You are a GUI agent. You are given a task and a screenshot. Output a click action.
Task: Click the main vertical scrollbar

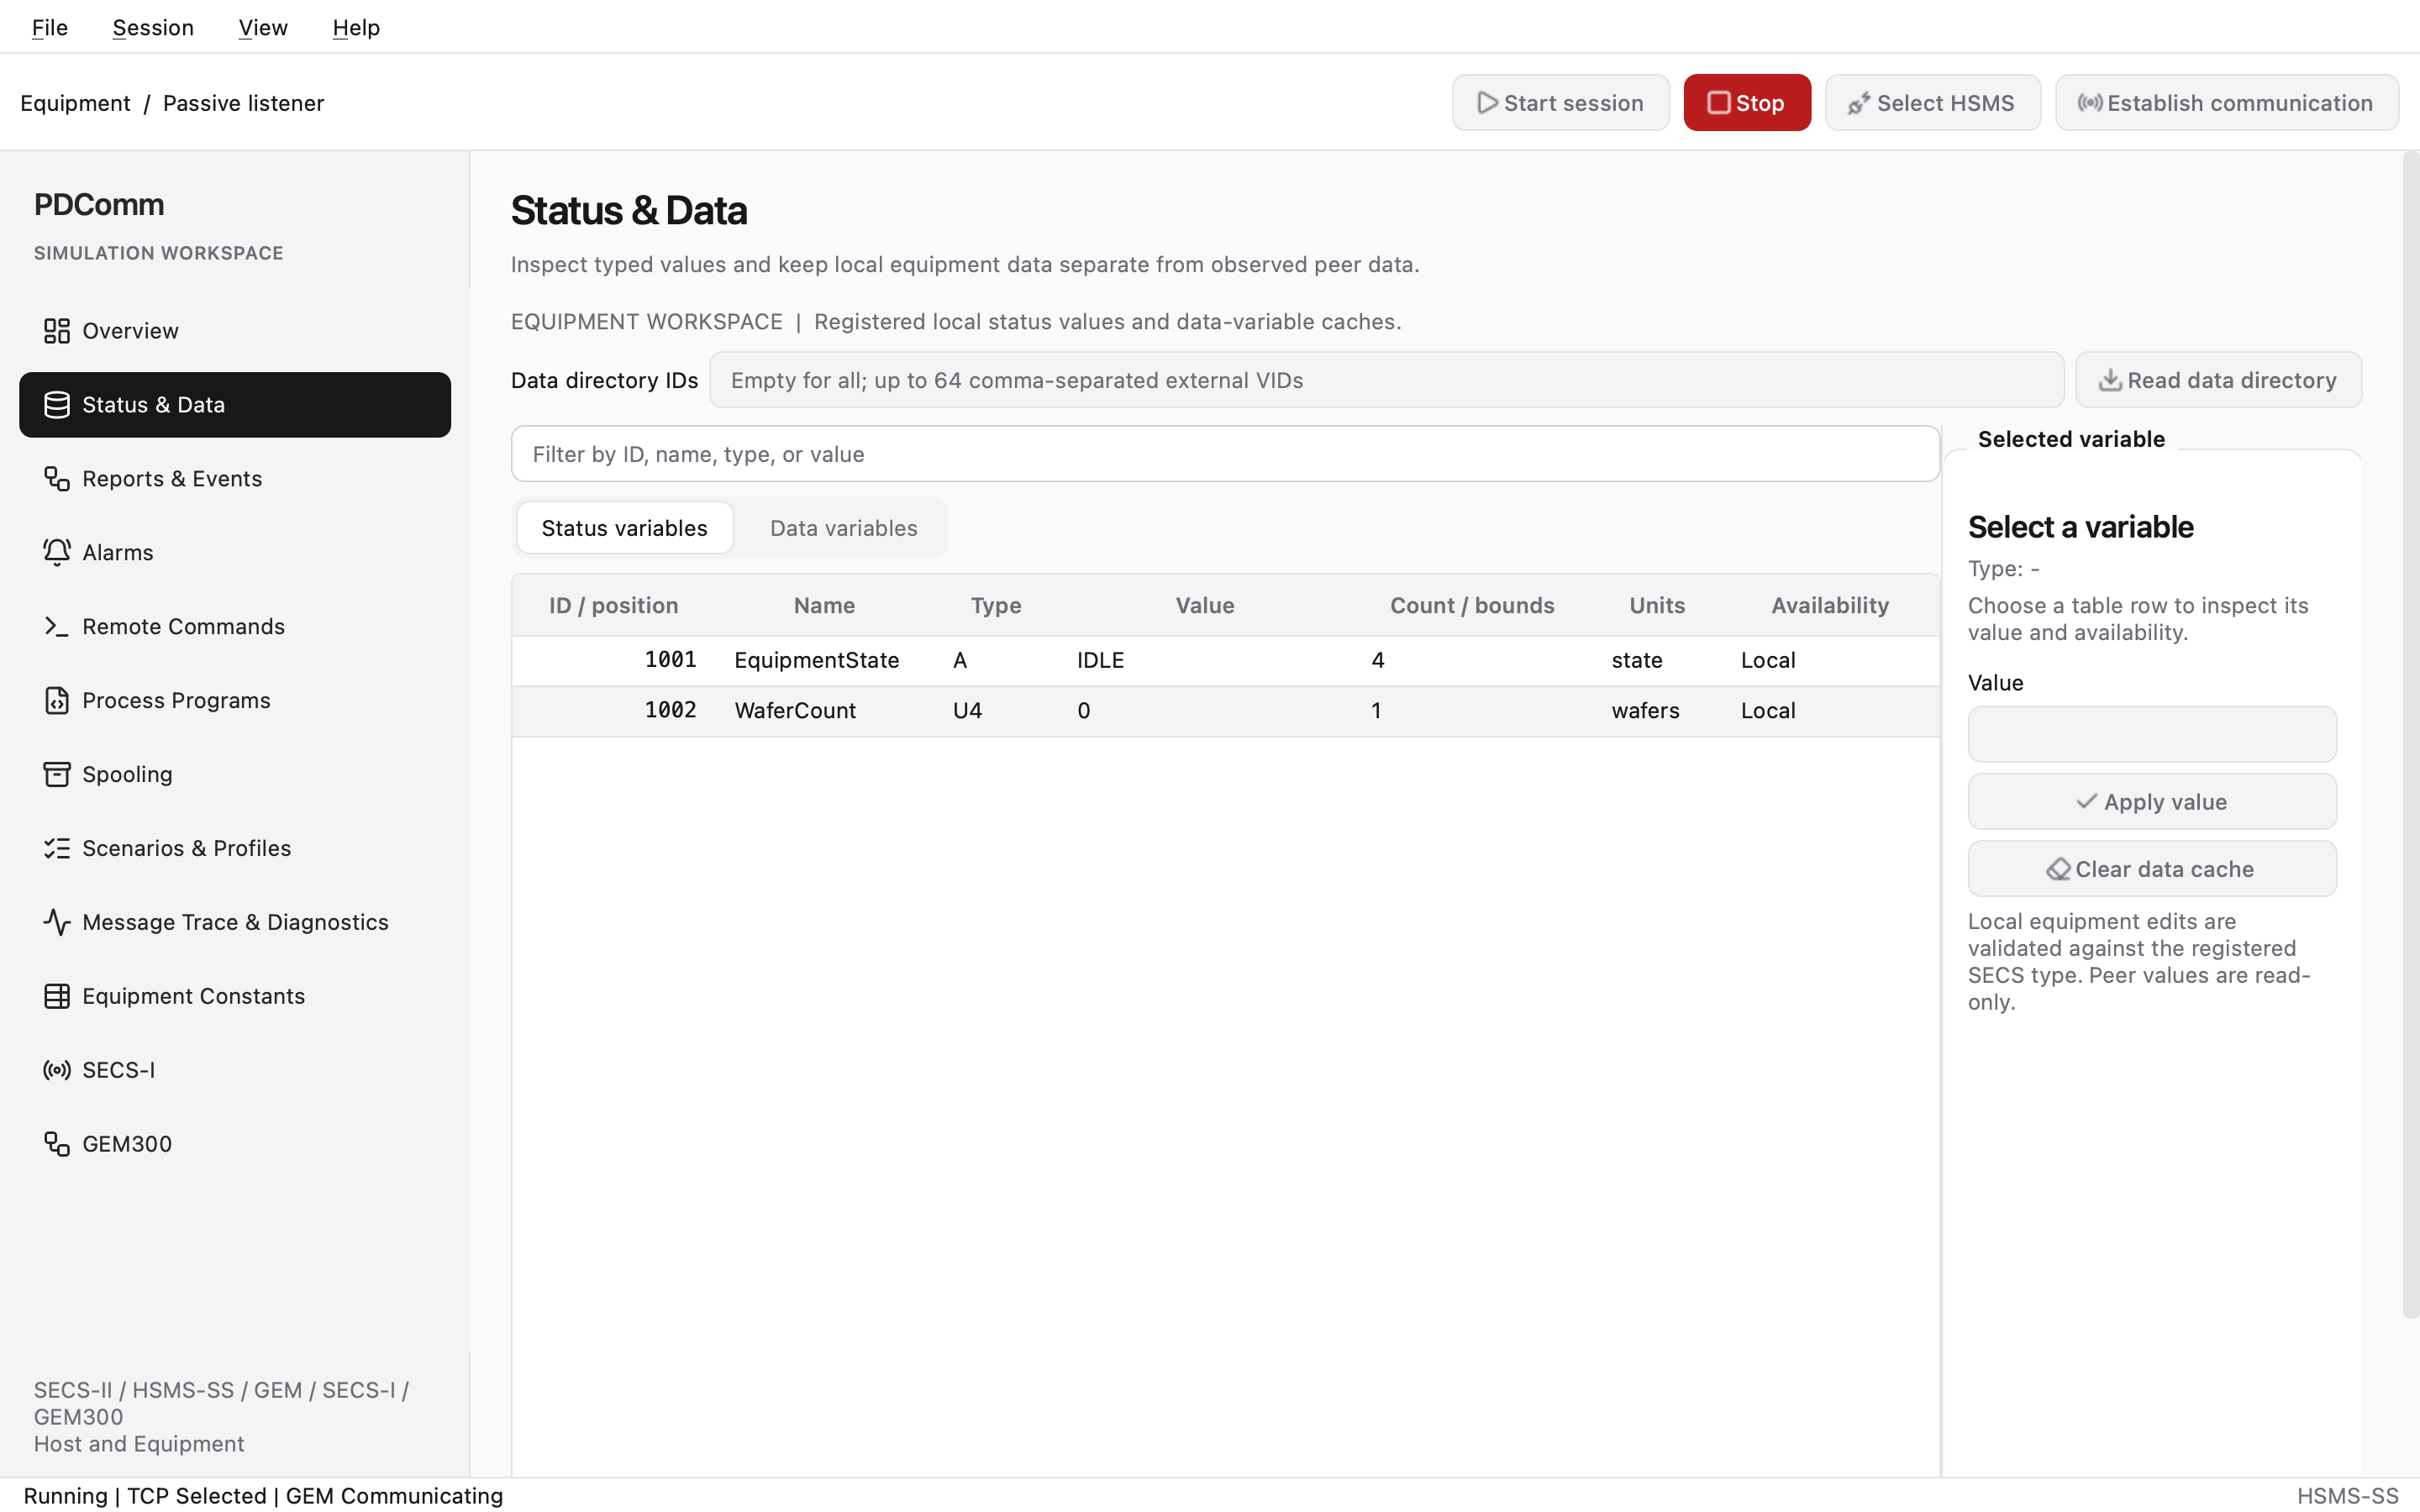2410,735
